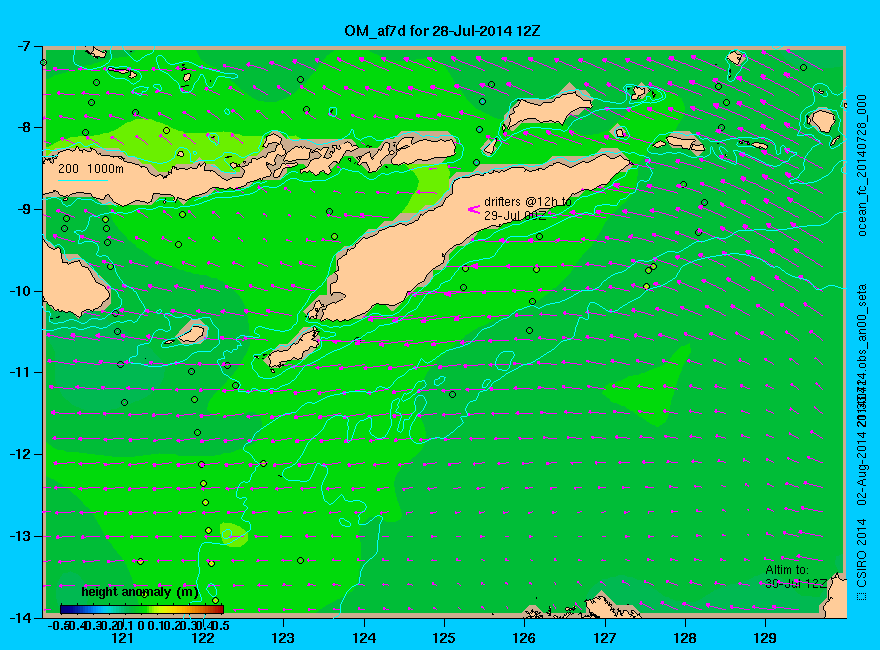This screenshot has height=650, width=880.
Task: Click the magenta drifter arrow legend symbol
Action: click(474, 209)
